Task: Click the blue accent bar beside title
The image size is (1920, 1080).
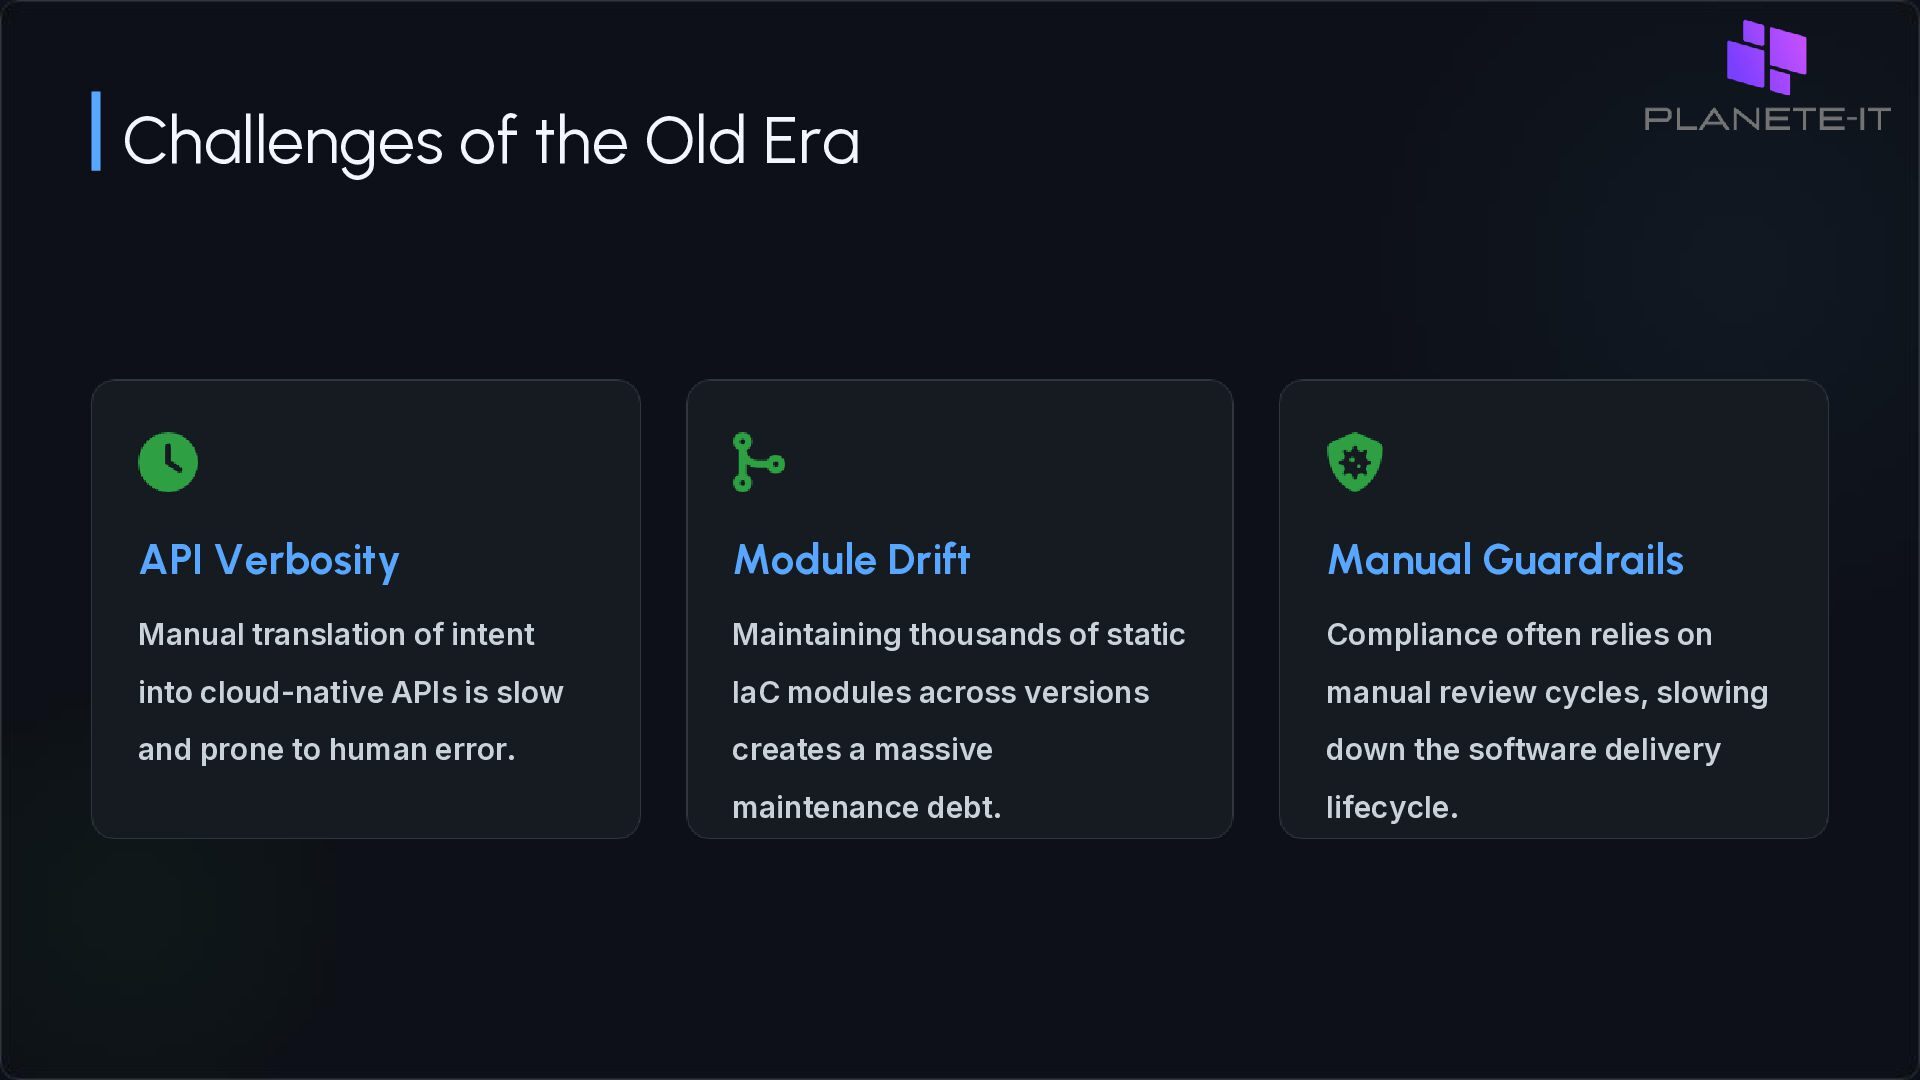Action: (96, 131)
